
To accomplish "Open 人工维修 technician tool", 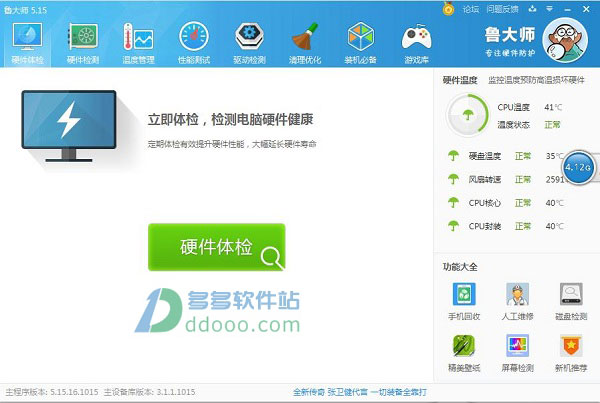I will (x=517, y=301).
